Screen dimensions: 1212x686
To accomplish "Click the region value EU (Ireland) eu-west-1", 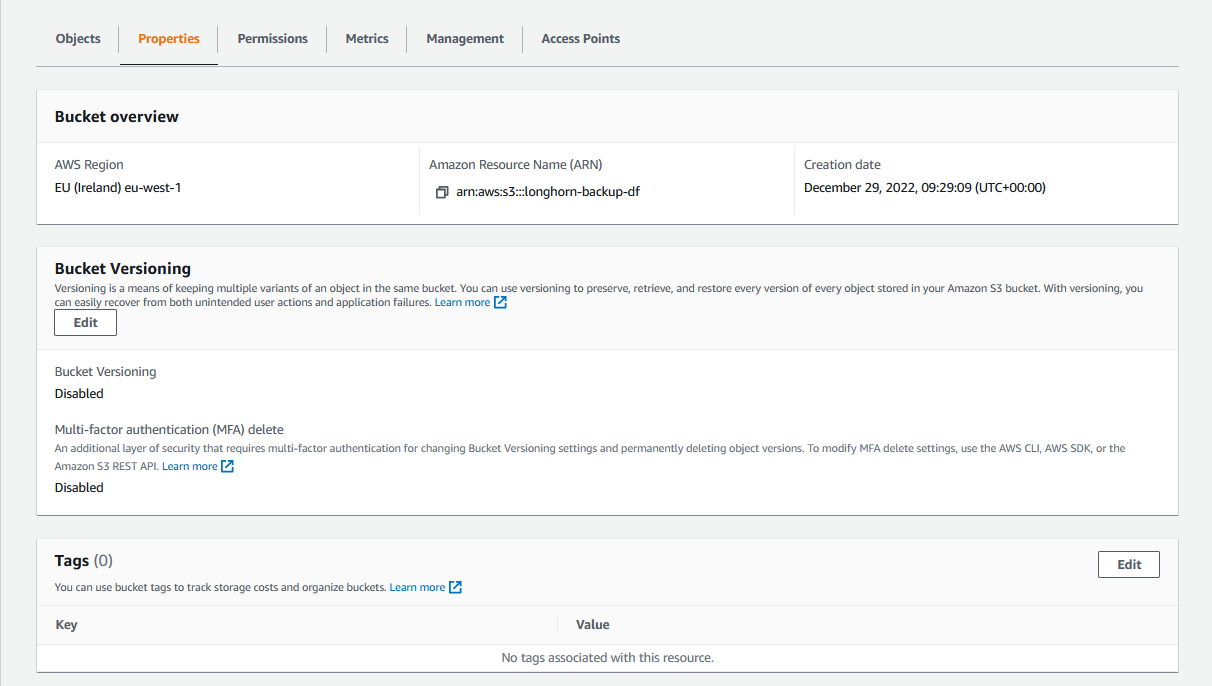I will point(118,187).
